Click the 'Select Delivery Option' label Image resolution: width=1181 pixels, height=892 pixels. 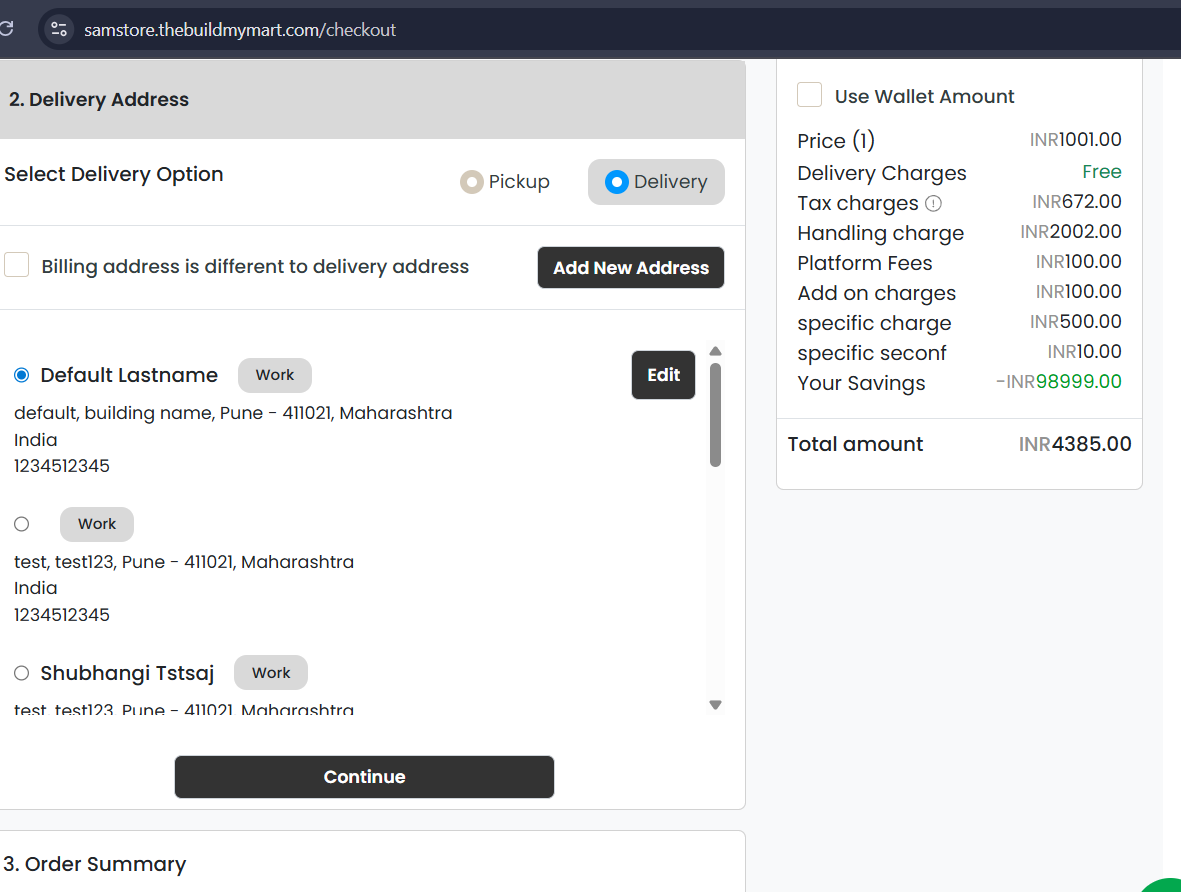coord(114,174)
